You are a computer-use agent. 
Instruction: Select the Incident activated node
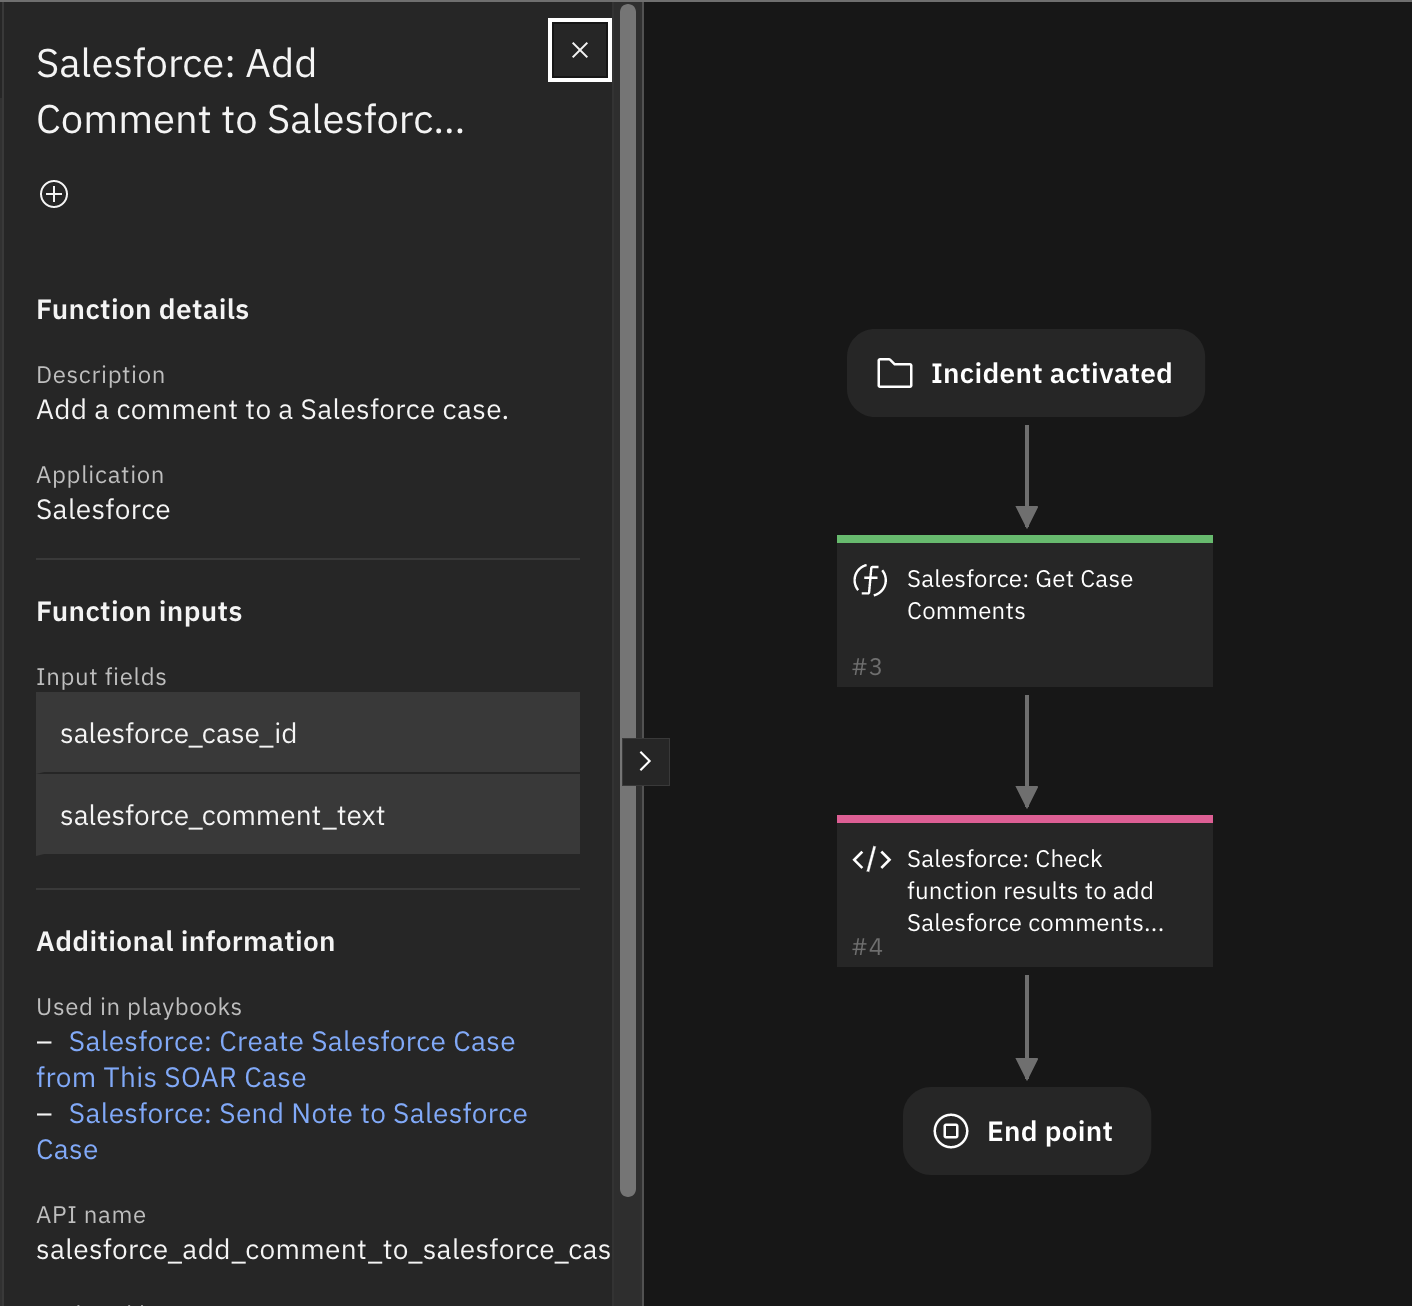tap(1026, 373)
